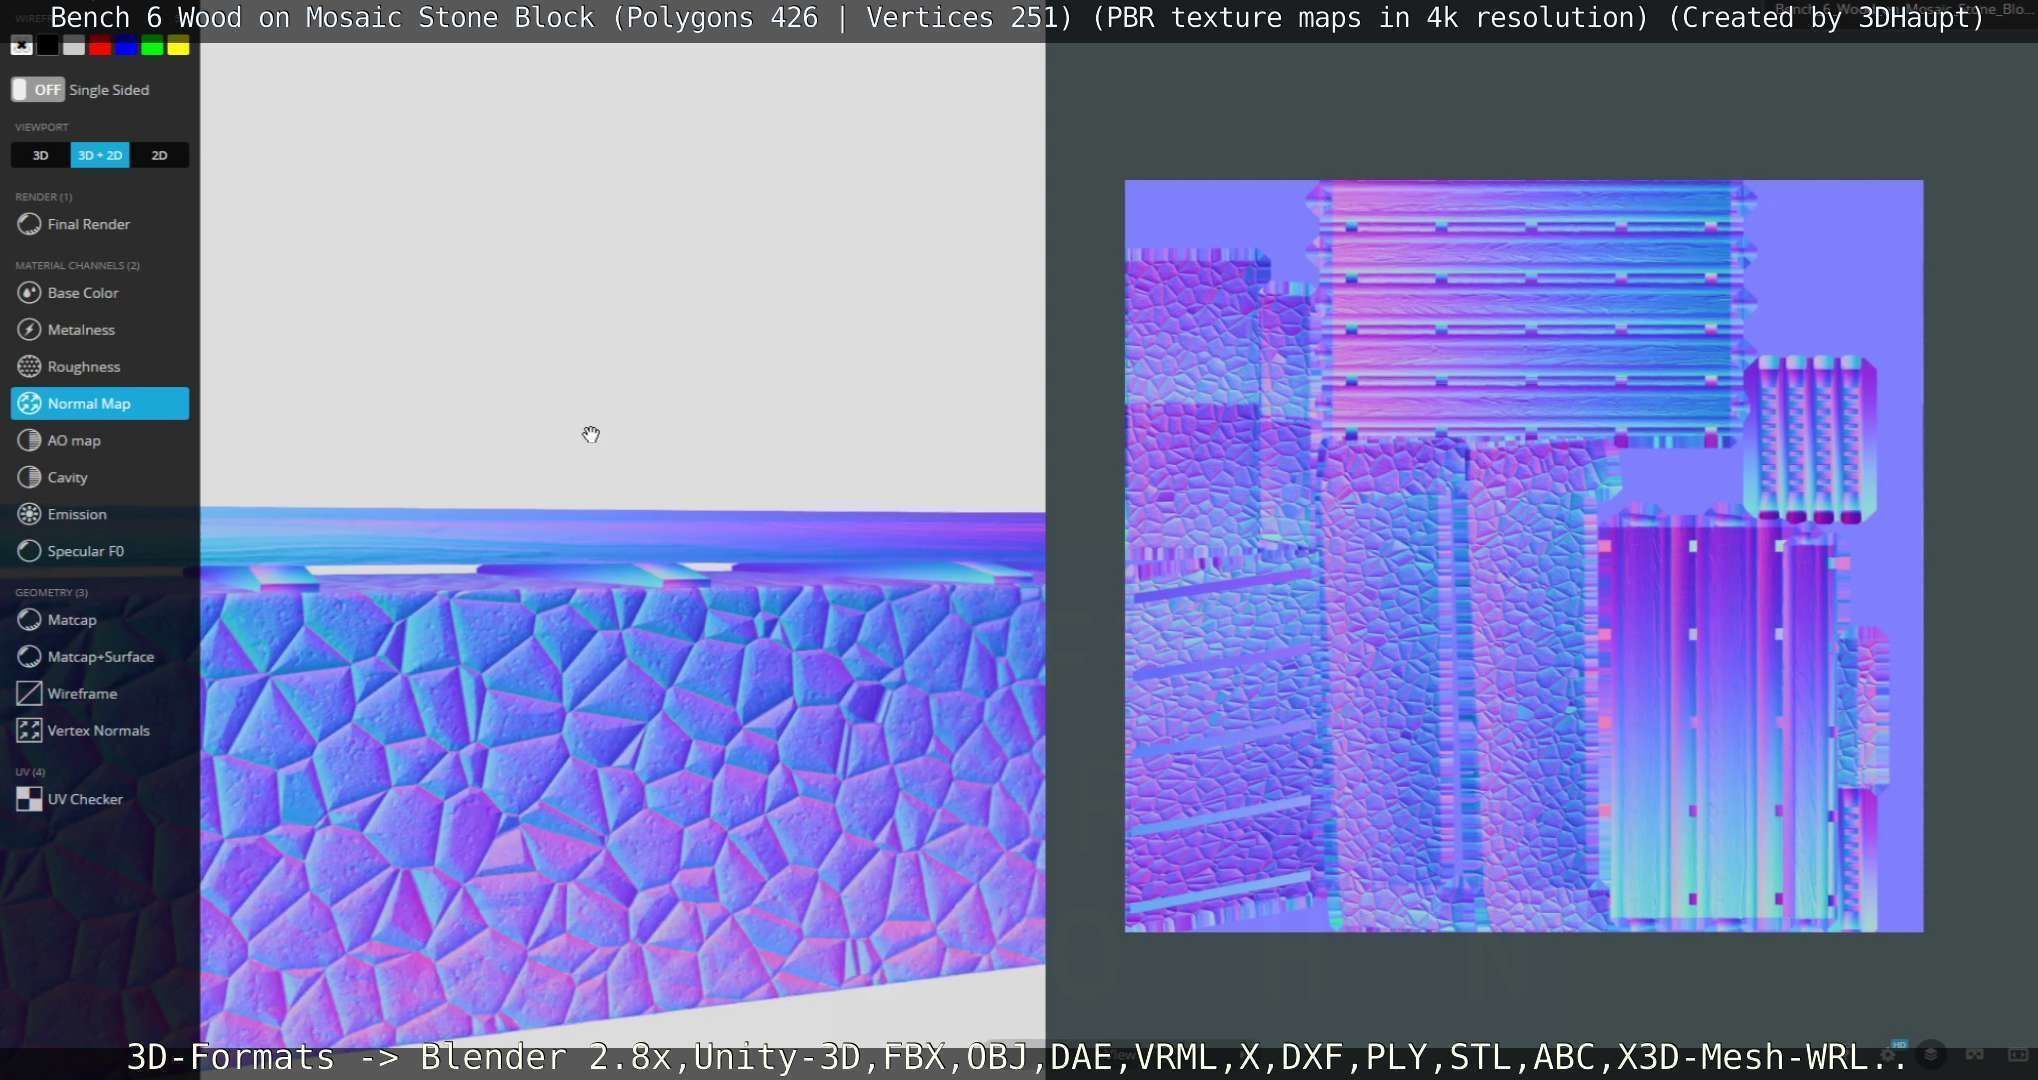The height and width of the screenshot is (1080, 2038).
Task: View the Metalness channel
Action: (x=81, y=330)
